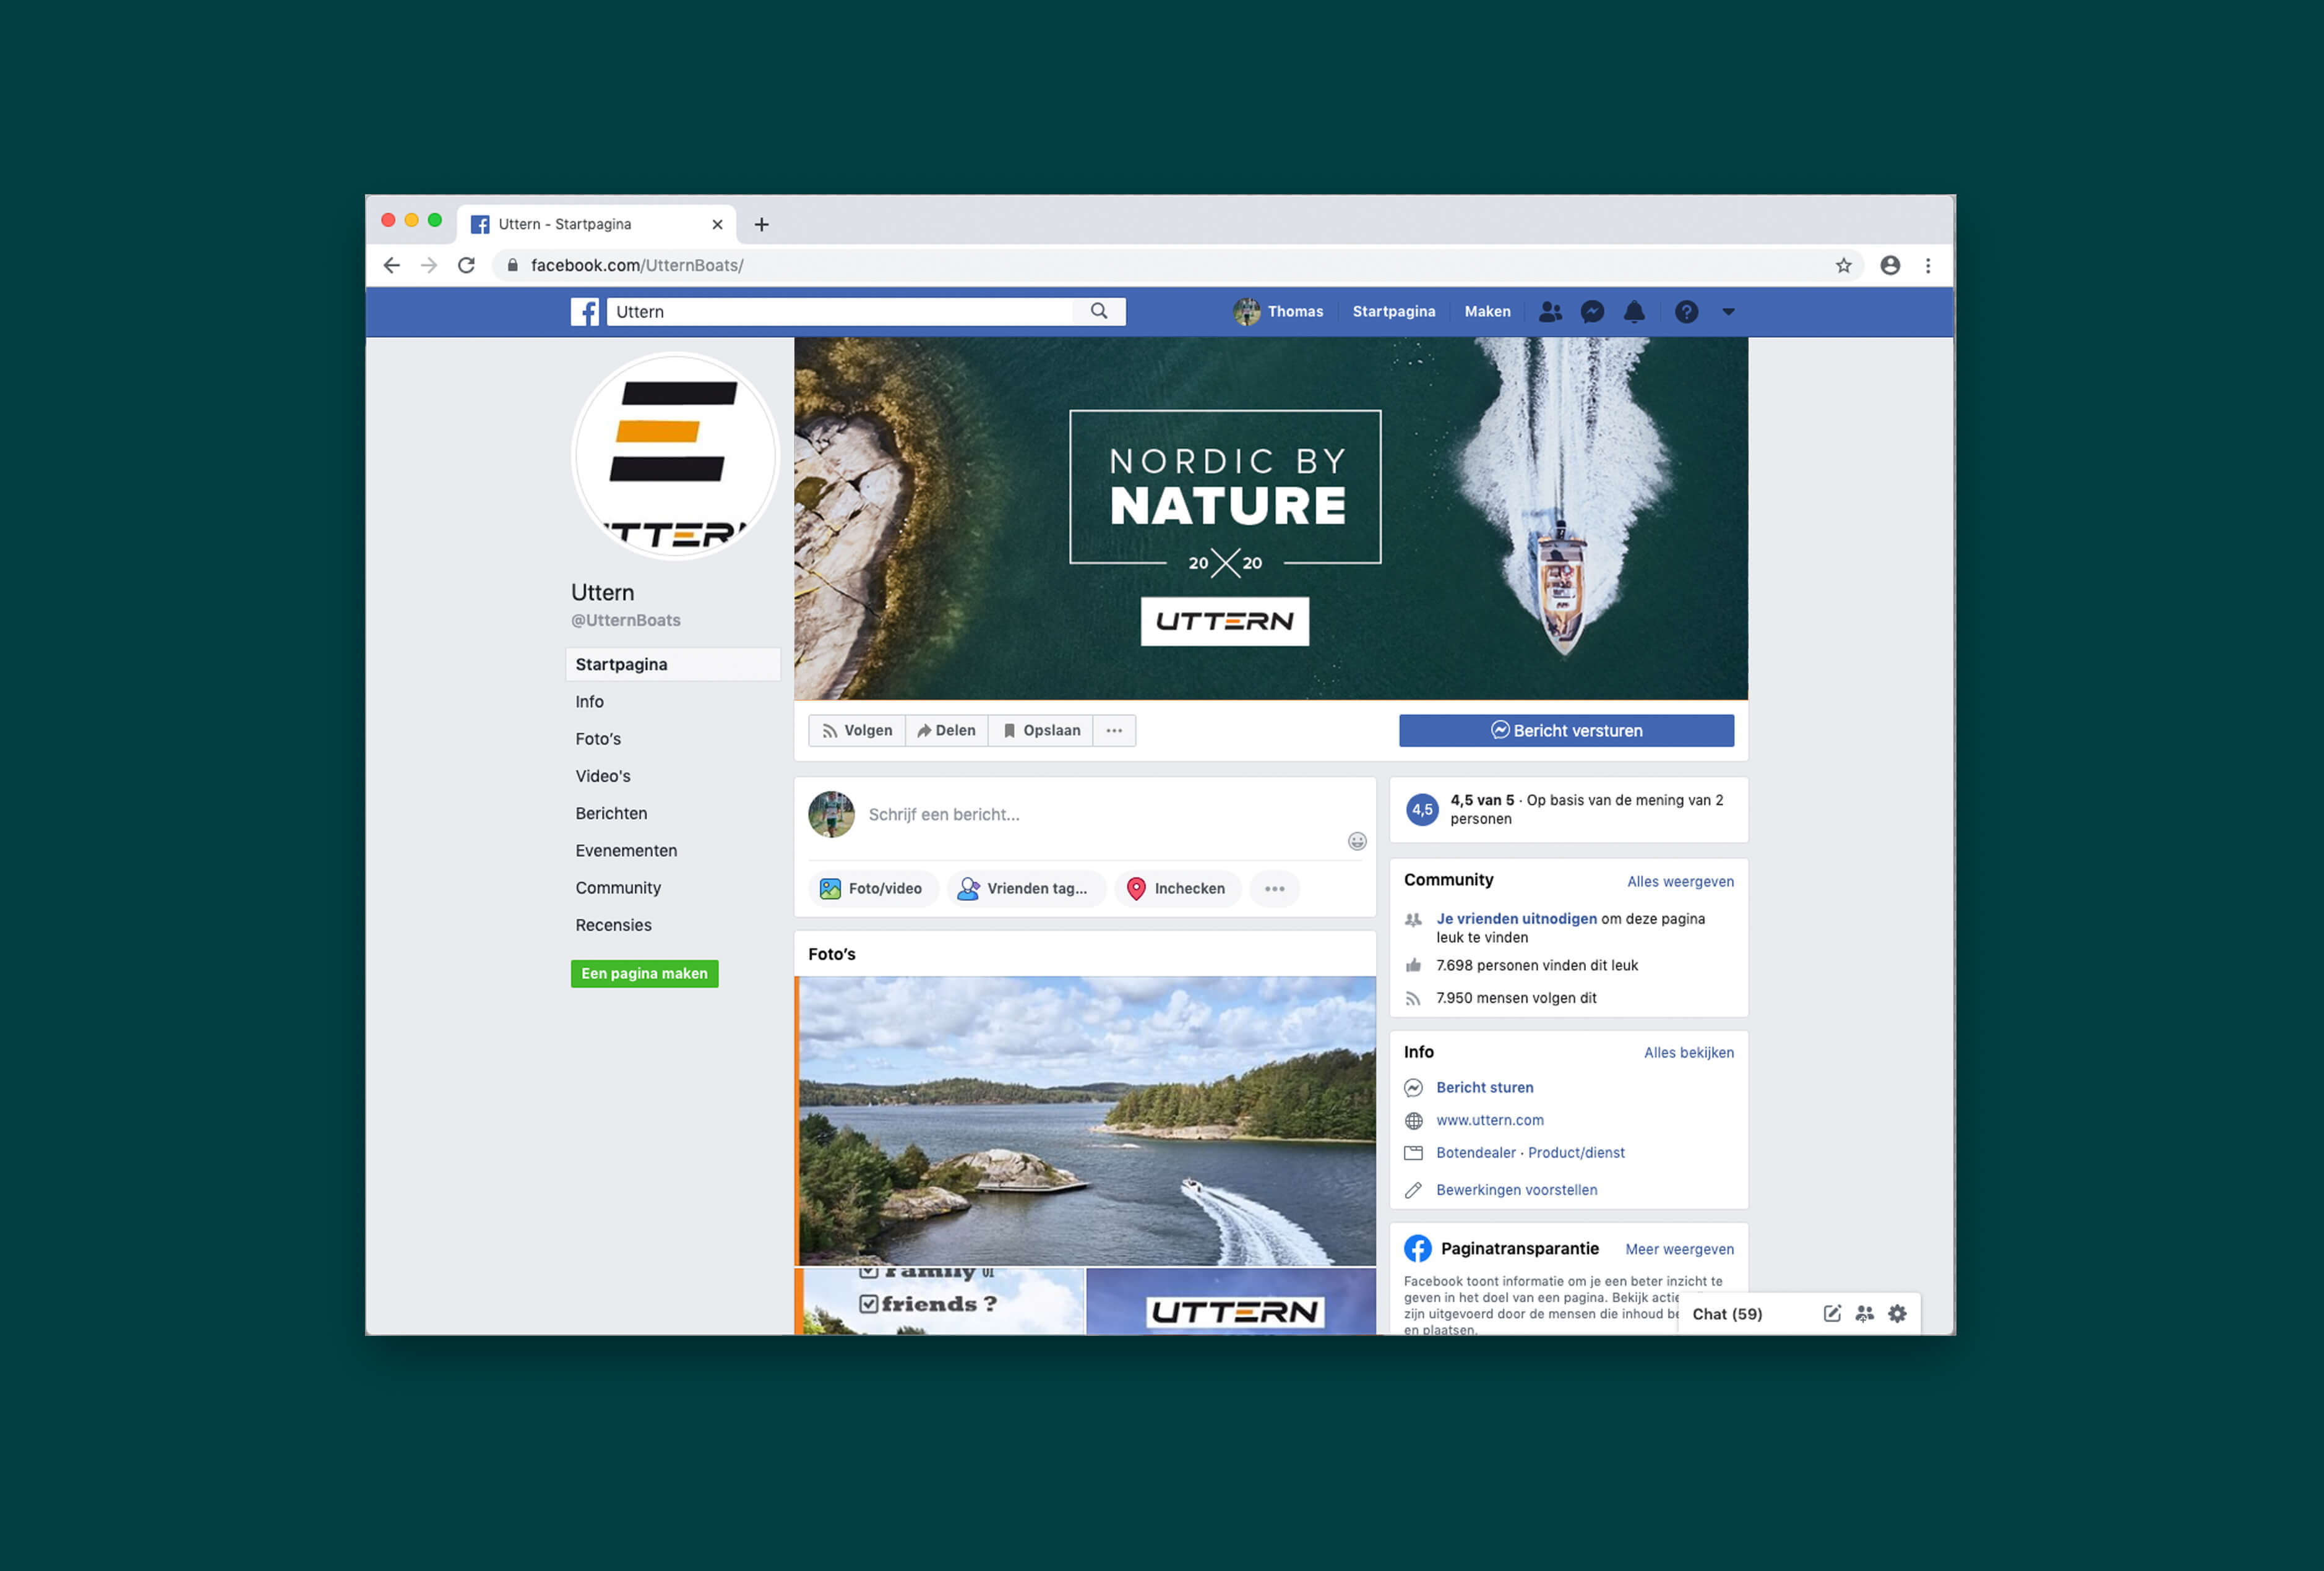Viewport: 2324px width, 1571px height.
Task: Click the Bericht versturen button
Action: pos(1565,731)
